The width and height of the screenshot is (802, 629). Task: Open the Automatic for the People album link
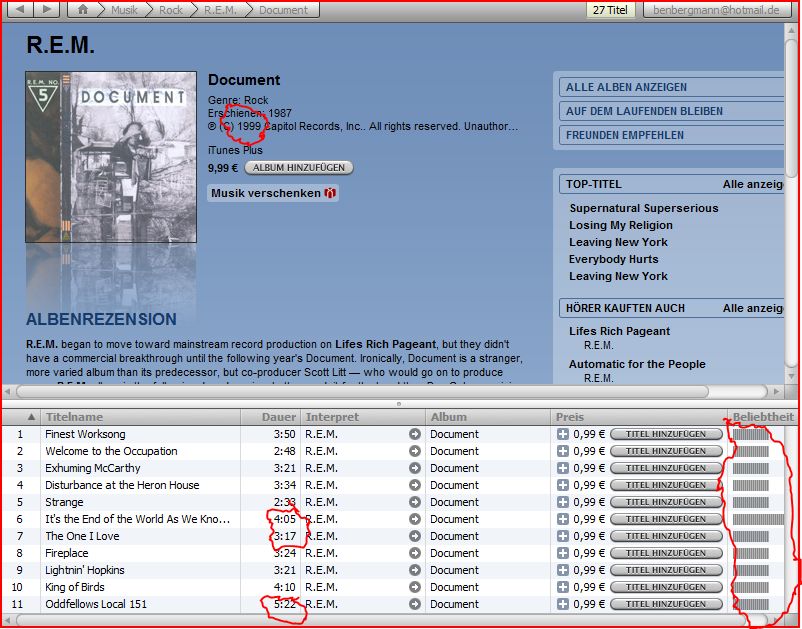click(x=637, y=364)
